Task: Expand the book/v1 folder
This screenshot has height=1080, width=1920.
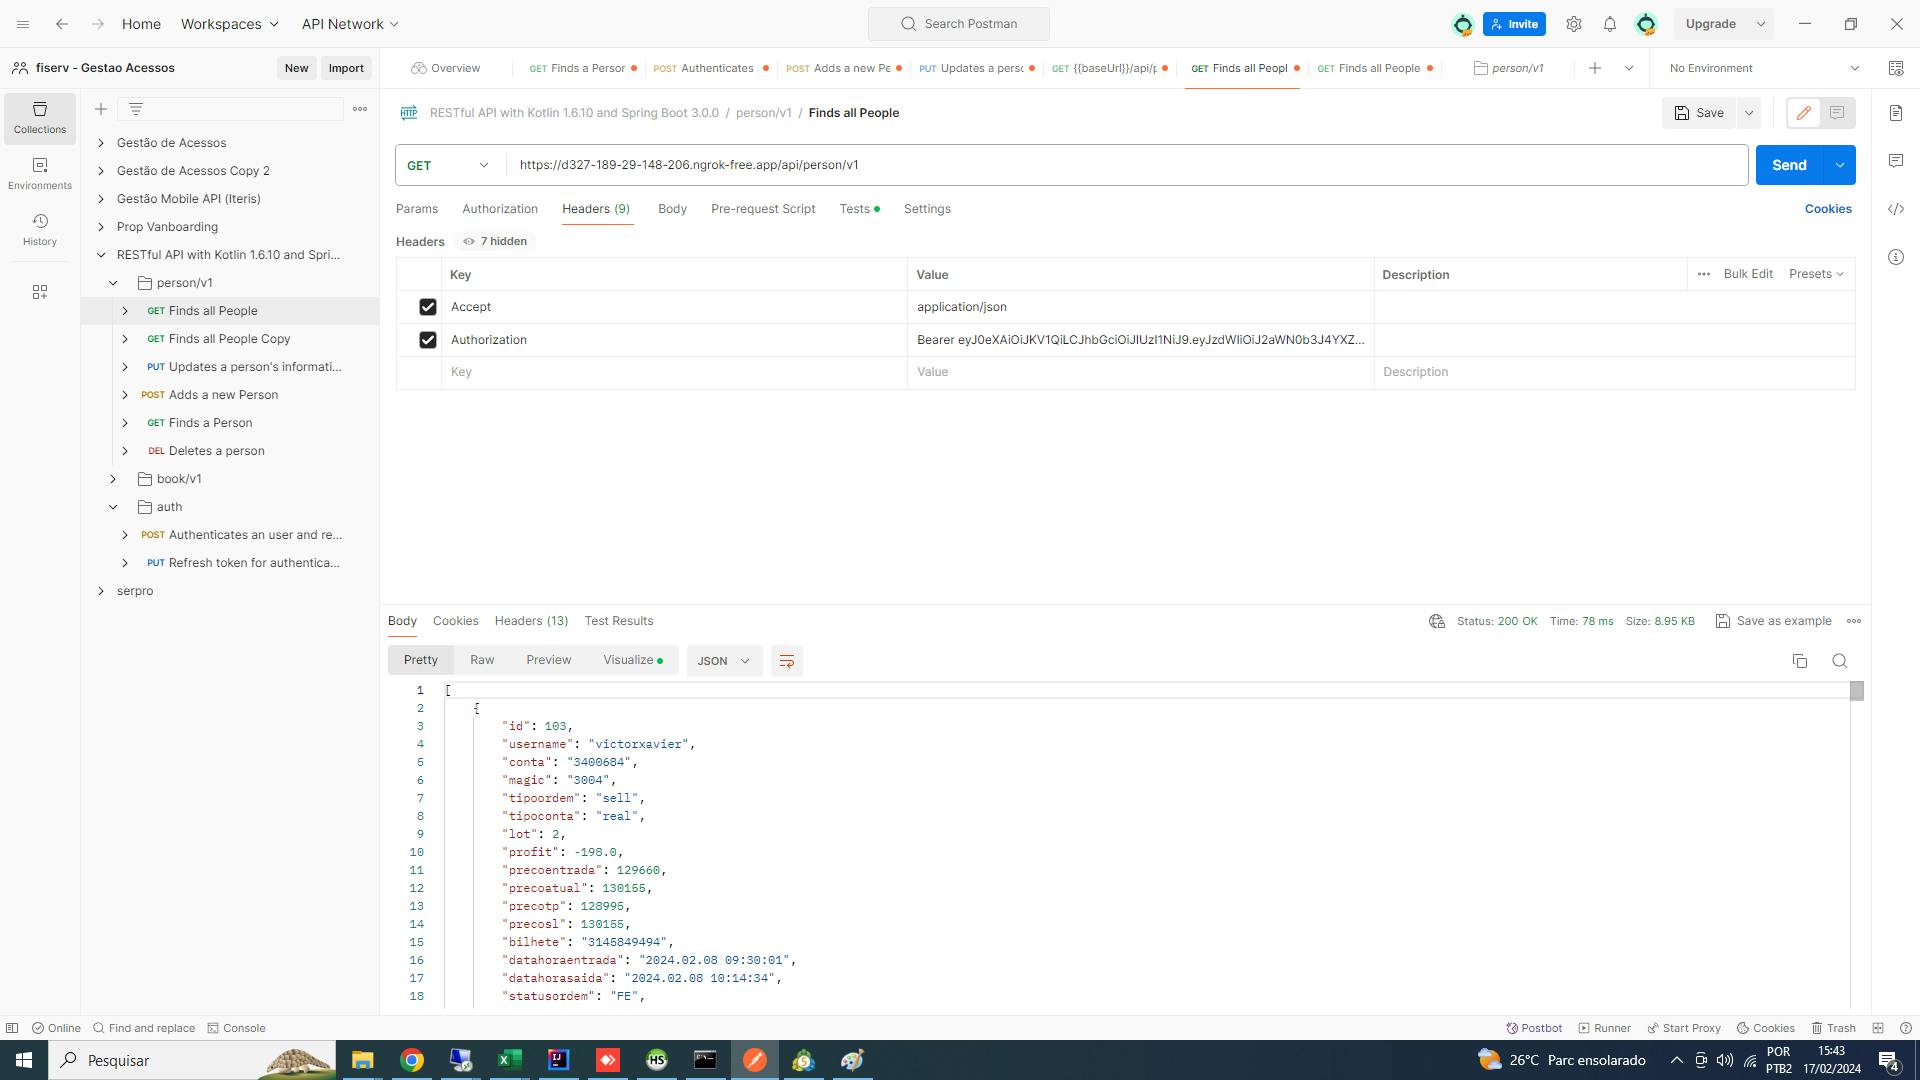Action: 113,479
